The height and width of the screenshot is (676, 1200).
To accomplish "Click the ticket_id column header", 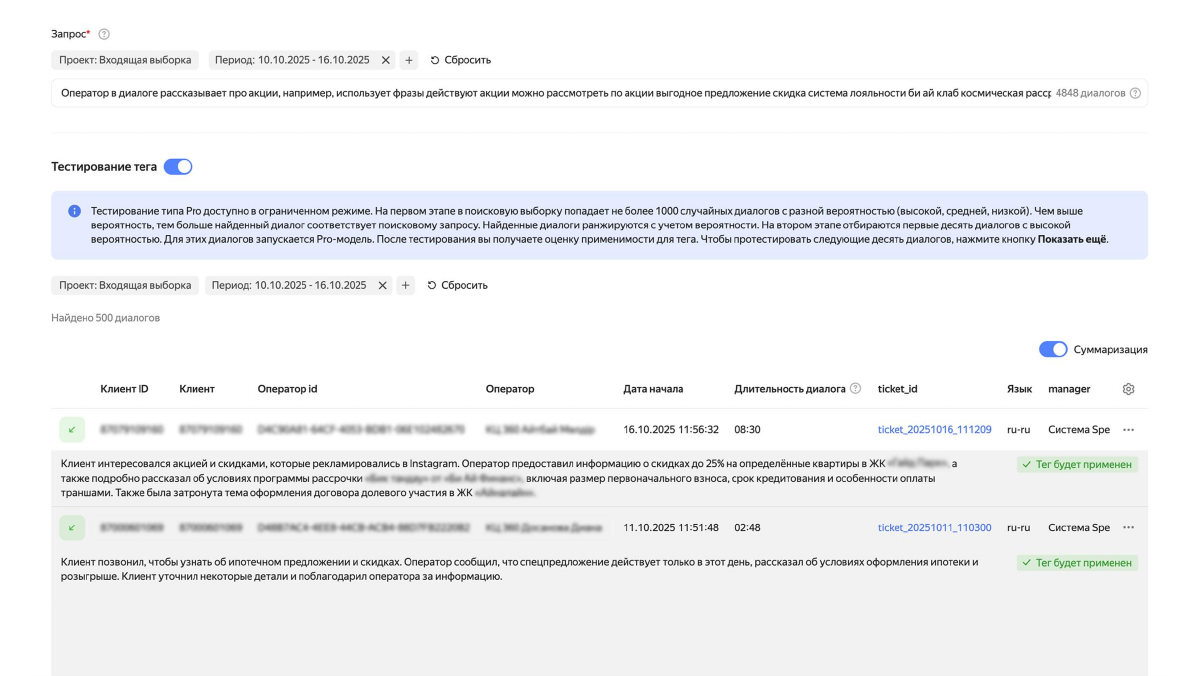I will click(898, 389).
